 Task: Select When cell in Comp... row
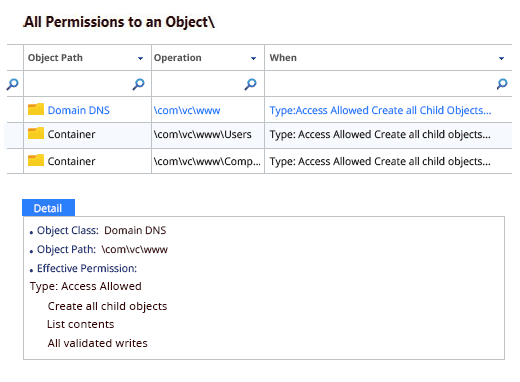[388, 161]
